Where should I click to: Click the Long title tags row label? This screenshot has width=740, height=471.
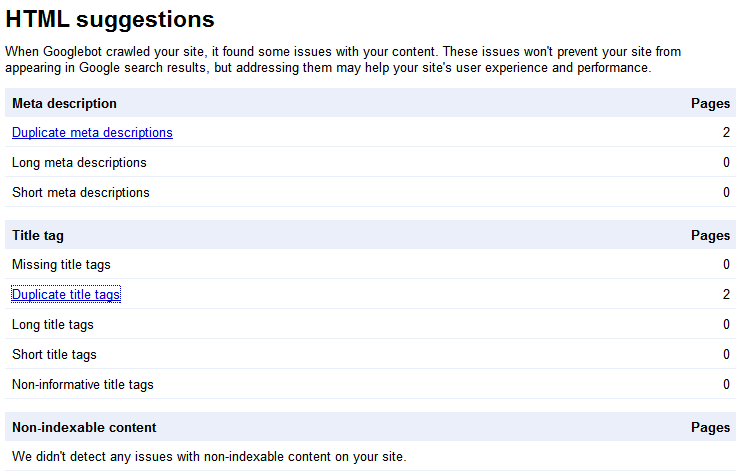(x=53, y=325)
